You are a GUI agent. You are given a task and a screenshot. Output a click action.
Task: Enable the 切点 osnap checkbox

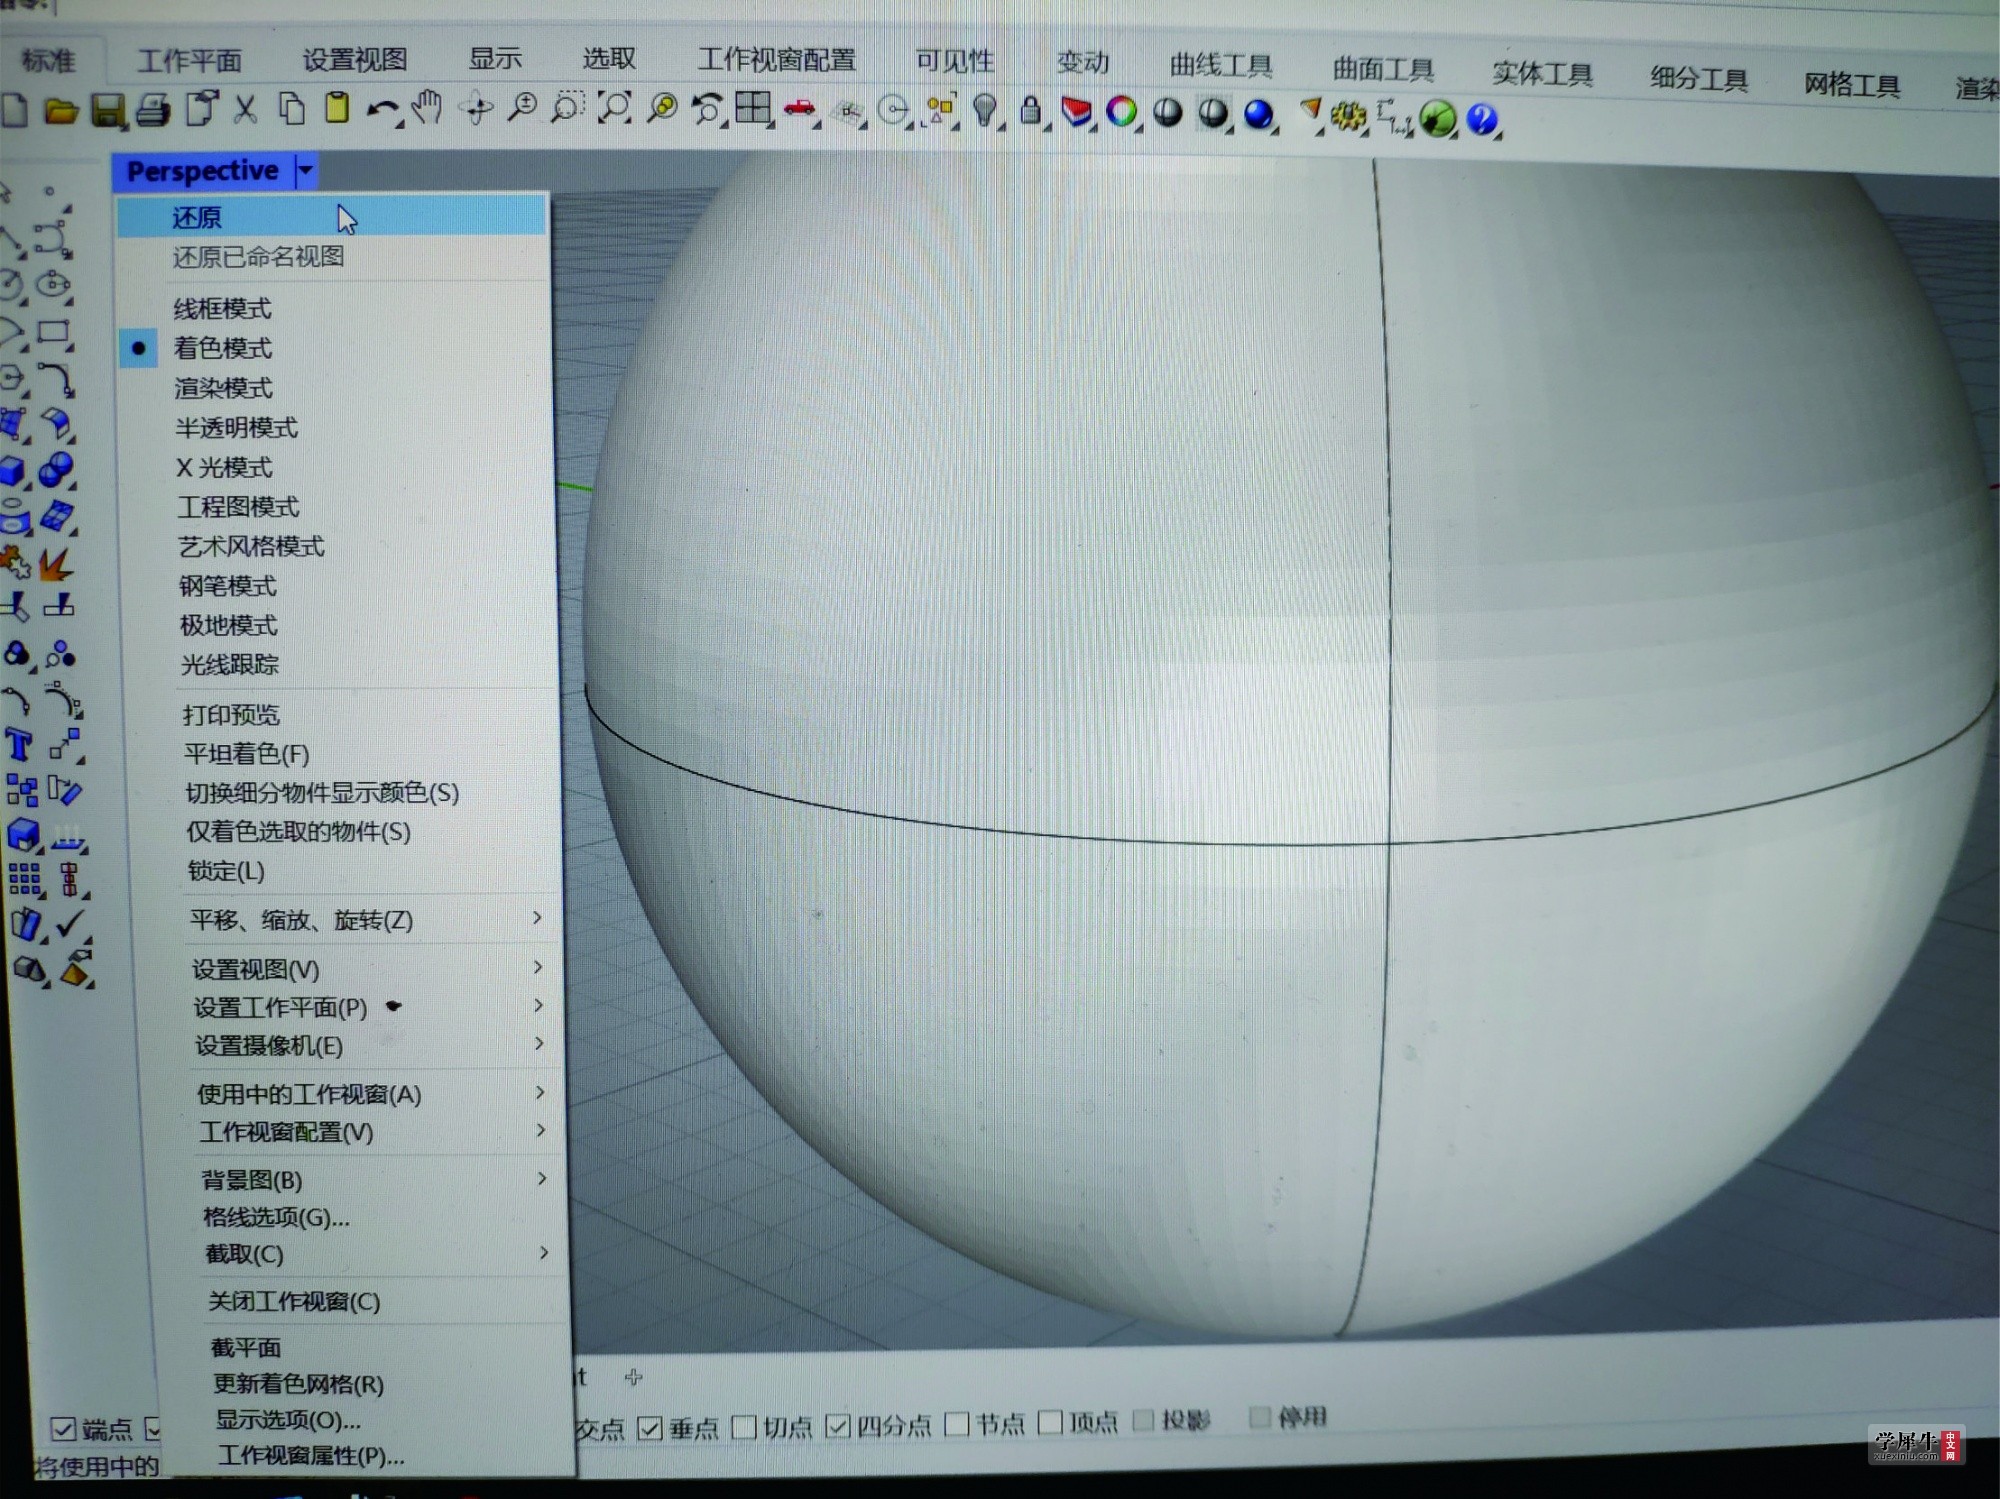point(744,1427)
